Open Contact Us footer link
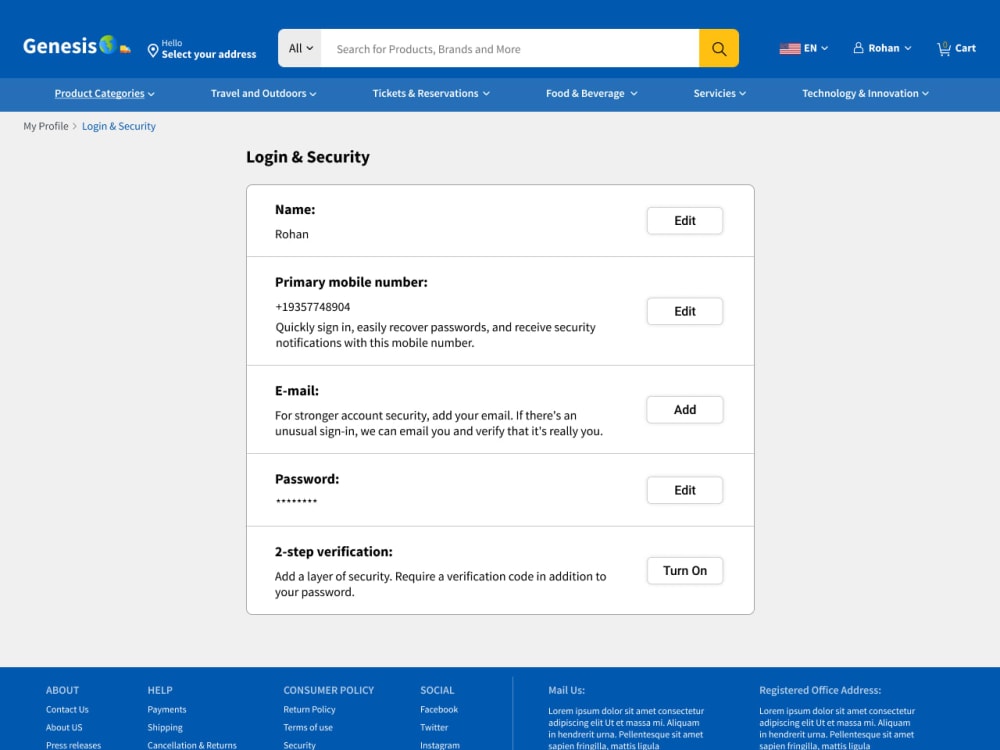Image resolution: width=1000 pixels, height=750 pixels. coord(67,709)
